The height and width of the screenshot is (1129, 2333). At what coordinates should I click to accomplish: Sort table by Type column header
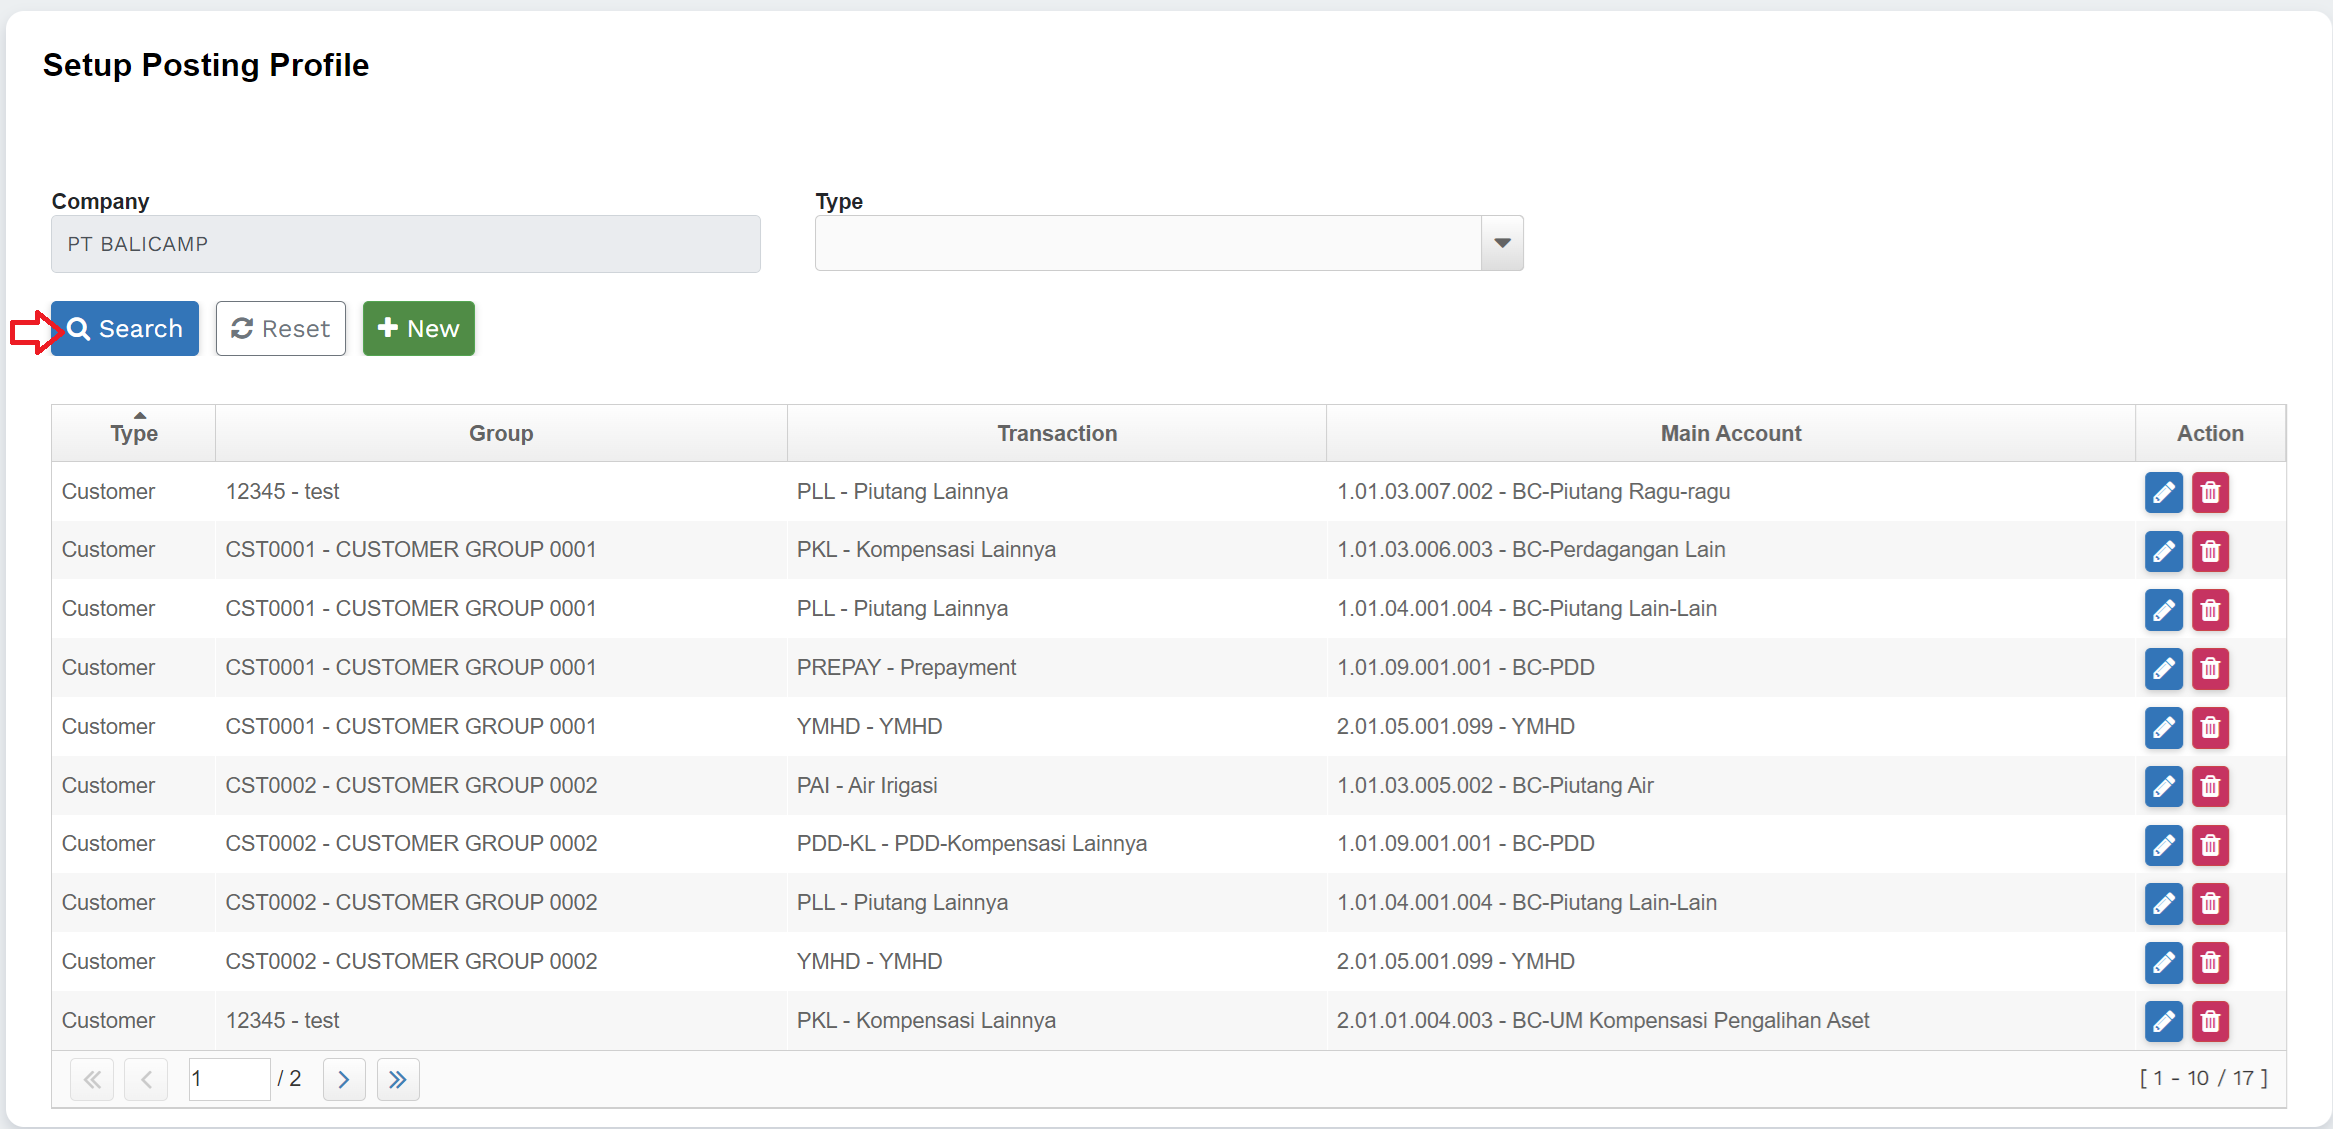134,433
